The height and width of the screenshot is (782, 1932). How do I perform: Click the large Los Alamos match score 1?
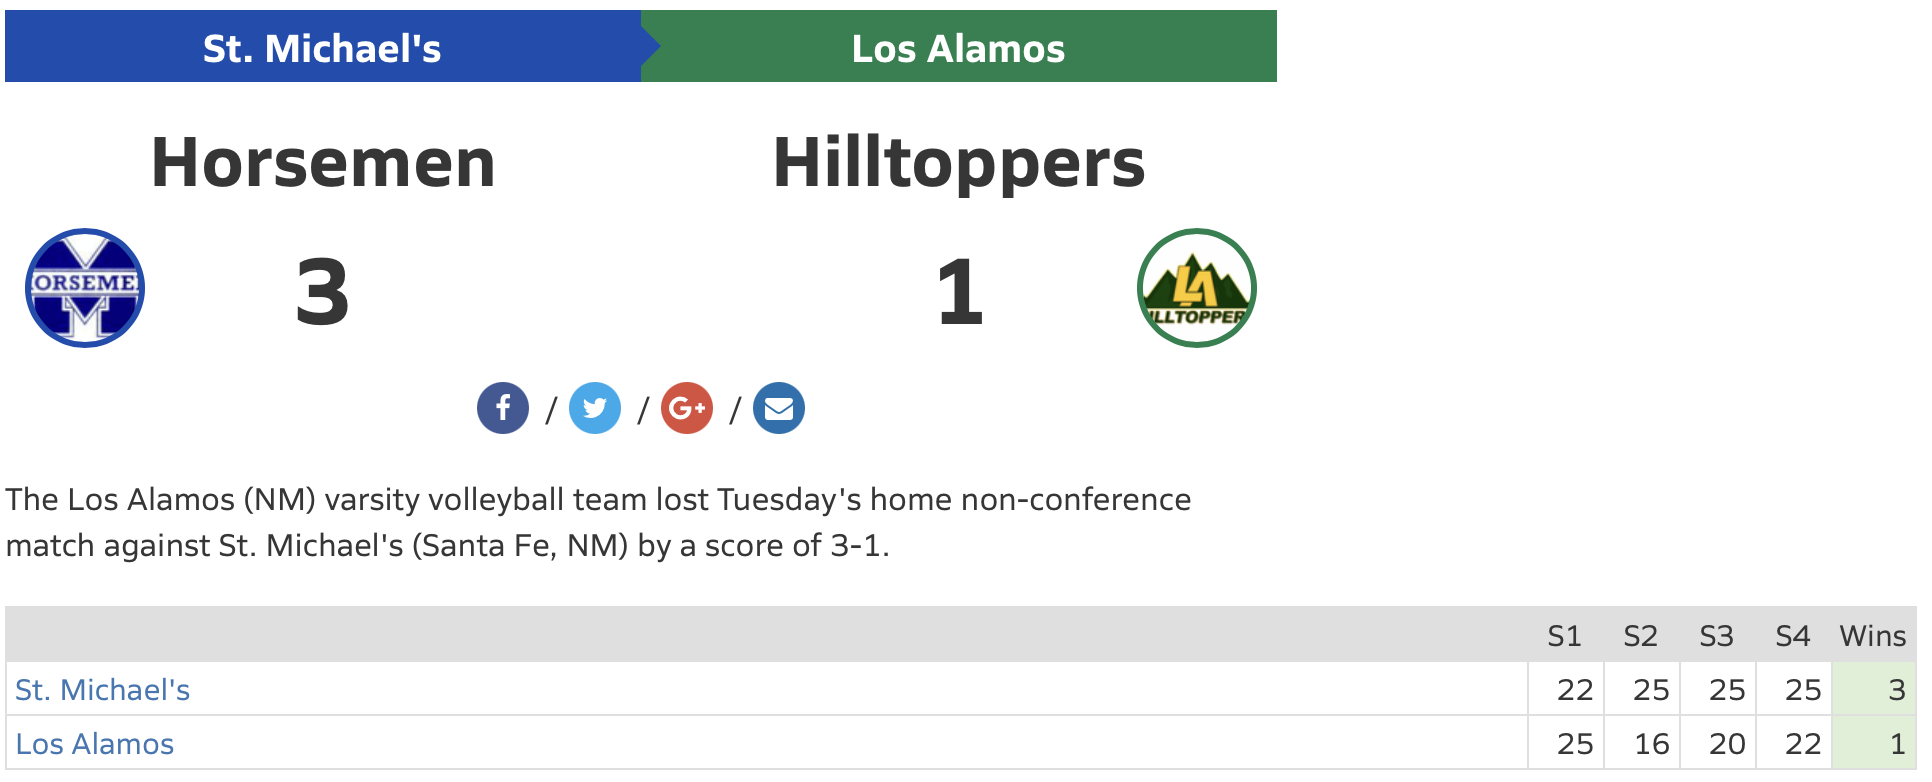[x=960, y=292]
